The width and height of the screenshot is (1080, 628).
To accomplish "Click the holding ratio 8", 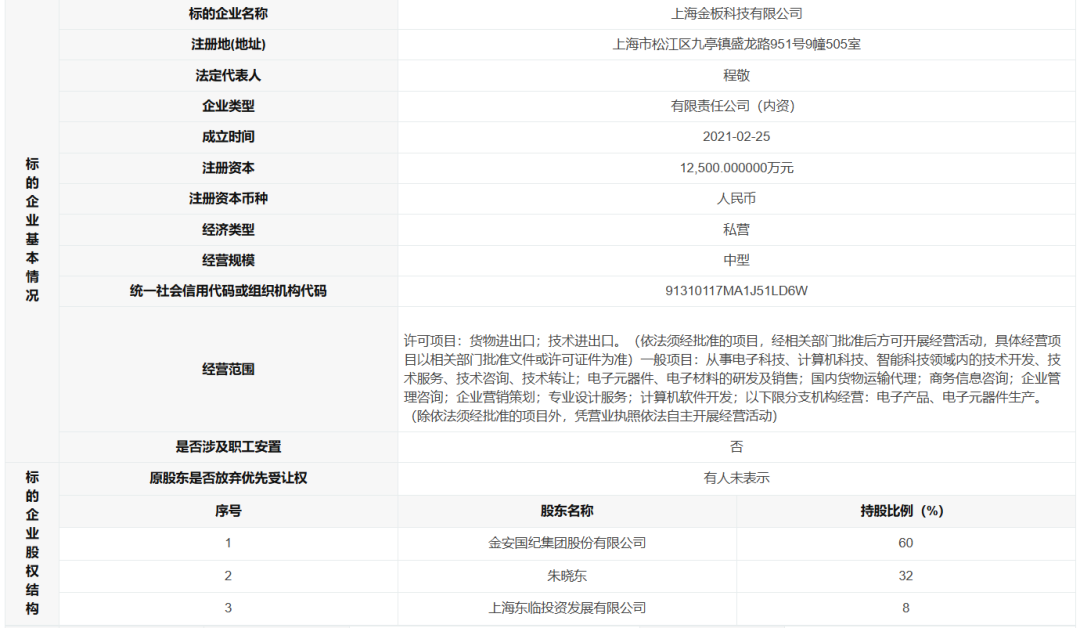I will coord(905,608).
